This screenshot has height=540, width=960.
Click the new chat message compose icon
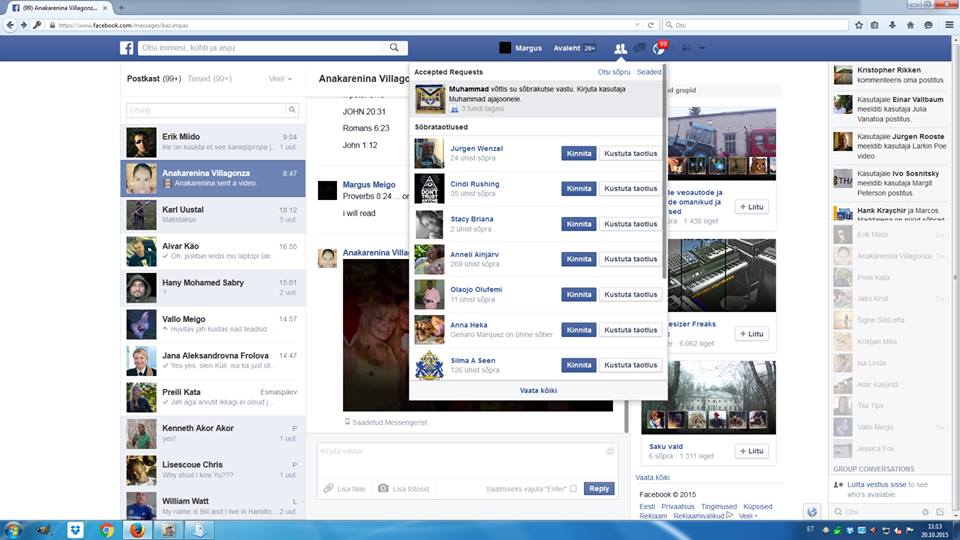click(x=940, y=511)
